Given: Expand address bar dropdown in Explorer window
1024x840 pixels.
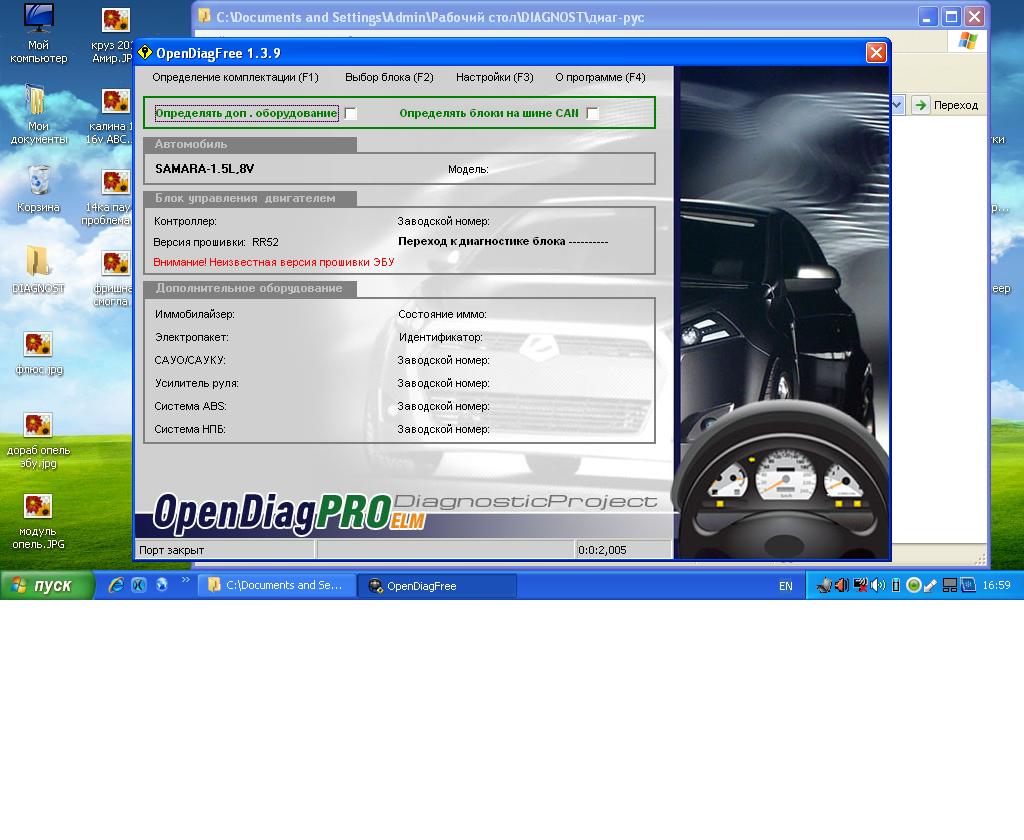Looking at the screenshot, I should pyautogui.click(x=897, y=105).
